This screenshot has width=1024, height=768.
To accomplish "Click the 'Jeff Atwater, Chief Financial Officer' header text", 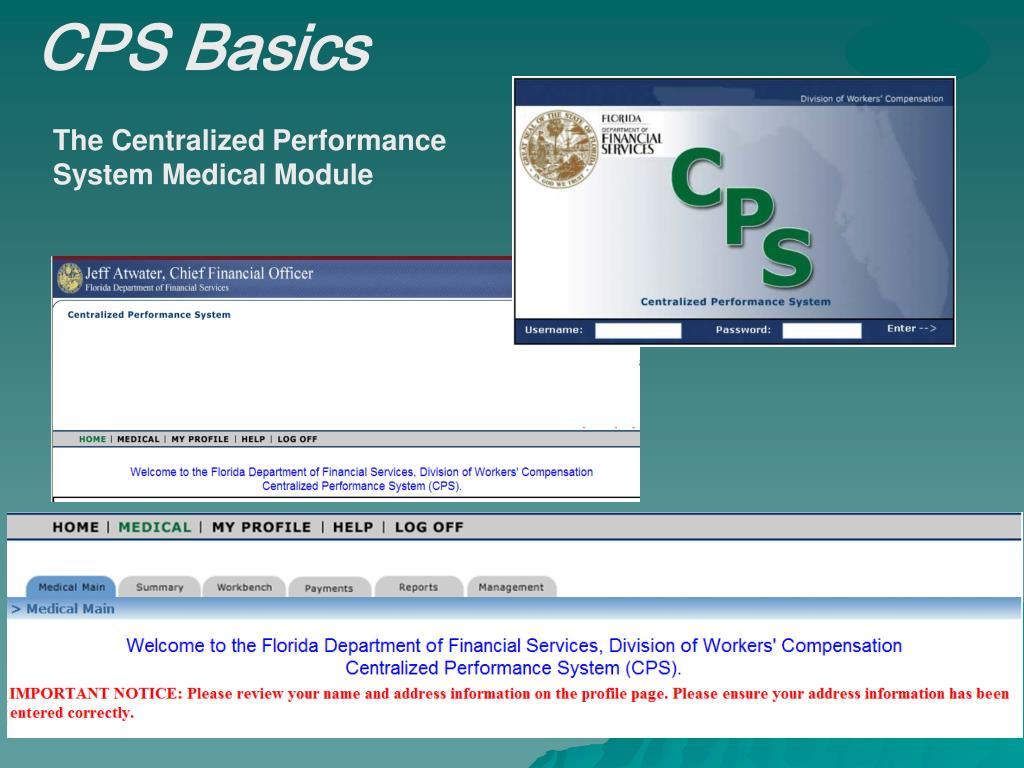I will pos(199,273).
